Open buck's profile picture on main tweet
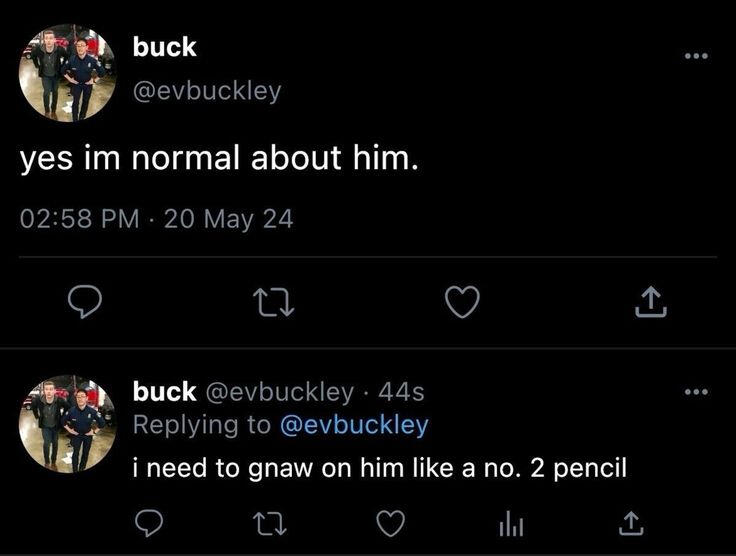 68,73
